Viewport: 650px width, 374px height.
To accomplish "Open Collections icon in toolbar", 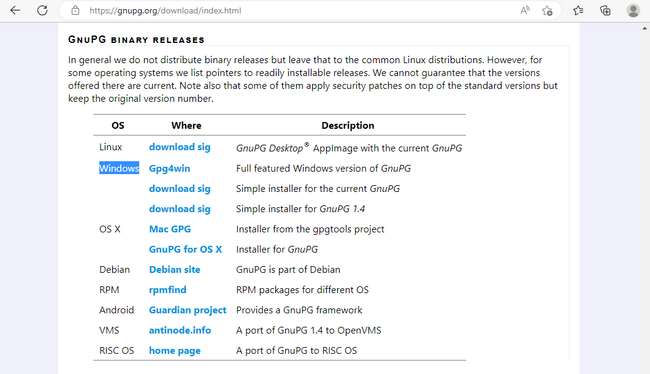I will pyautogui.click(x=605, y=10).
